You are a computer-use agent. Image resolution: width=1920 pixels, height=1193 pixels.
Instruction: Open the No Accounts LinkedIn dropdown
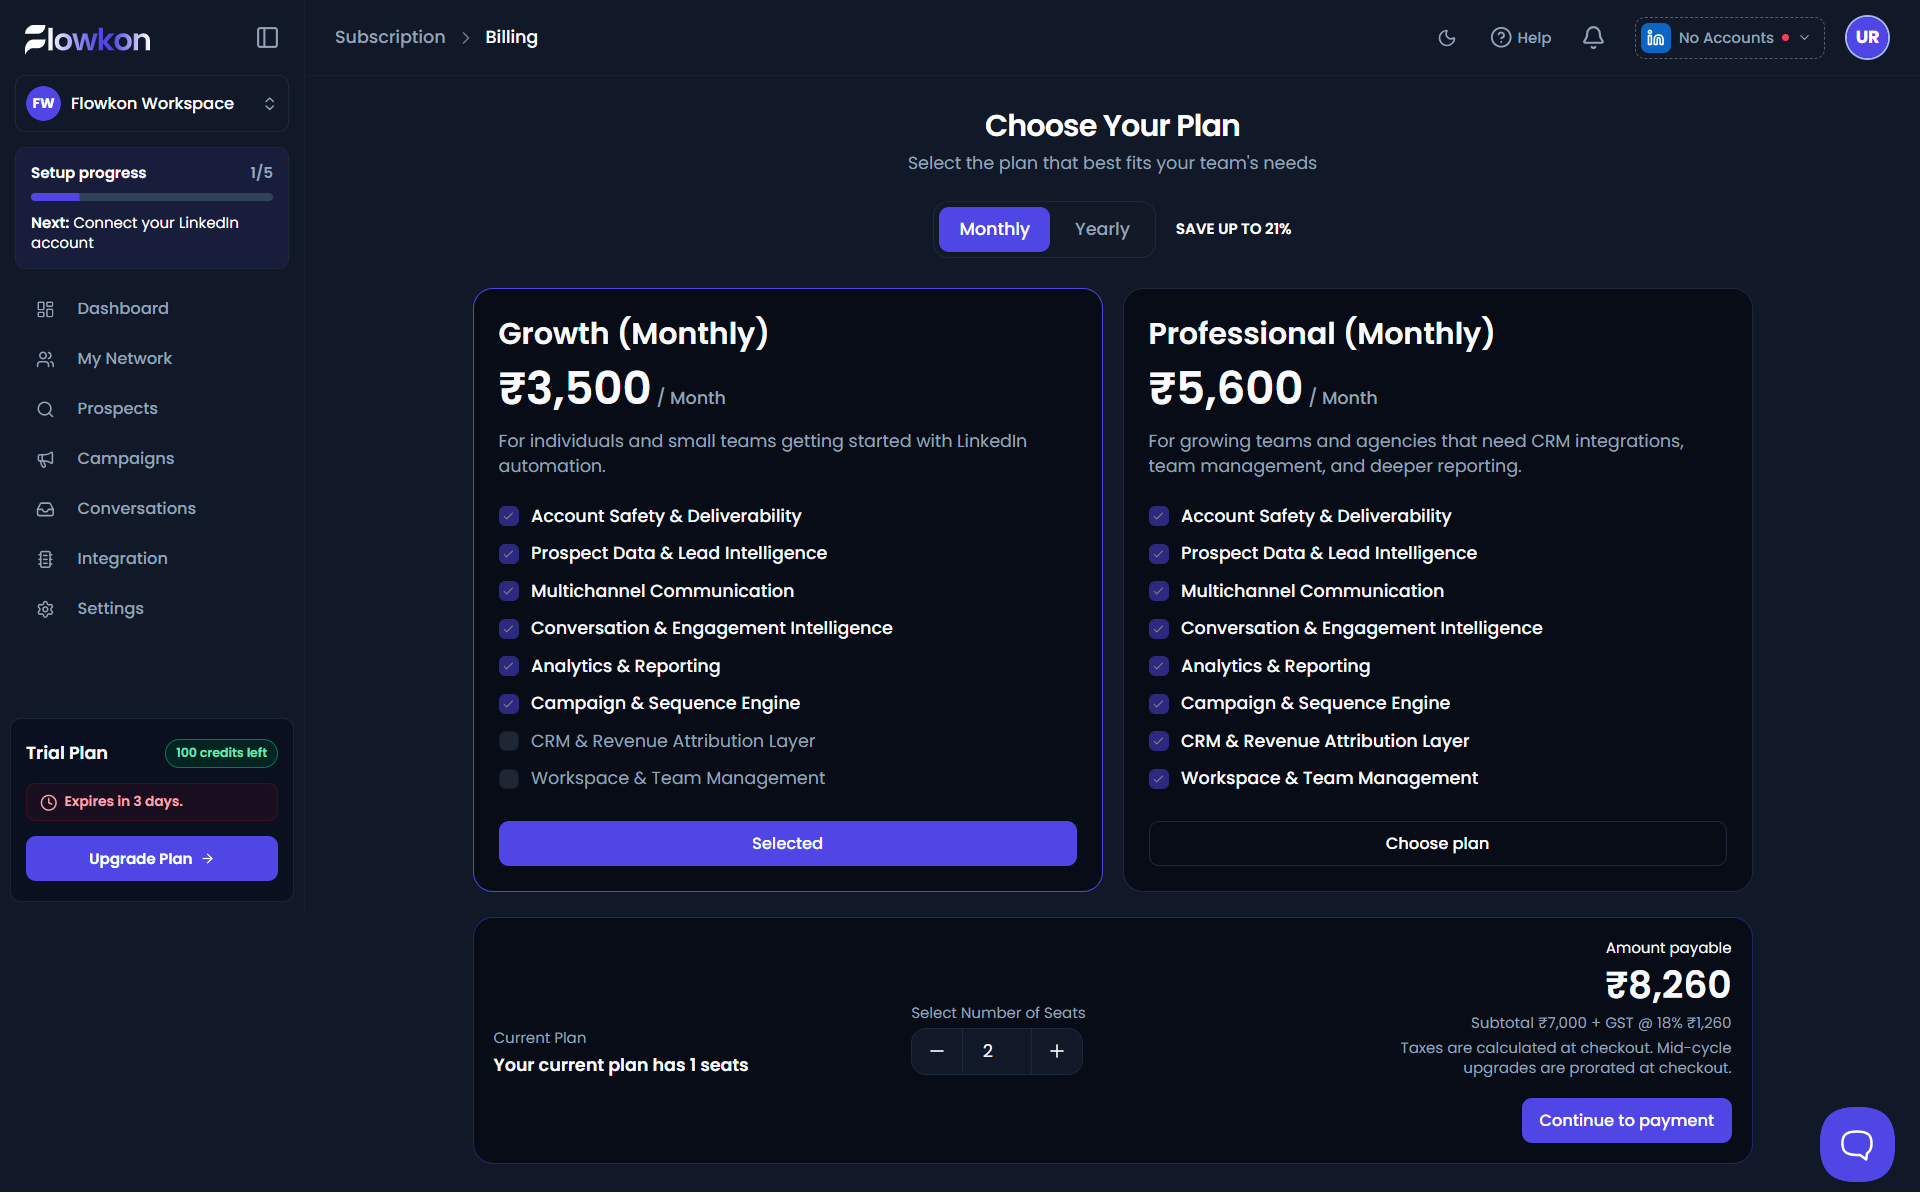[1729, 38]
